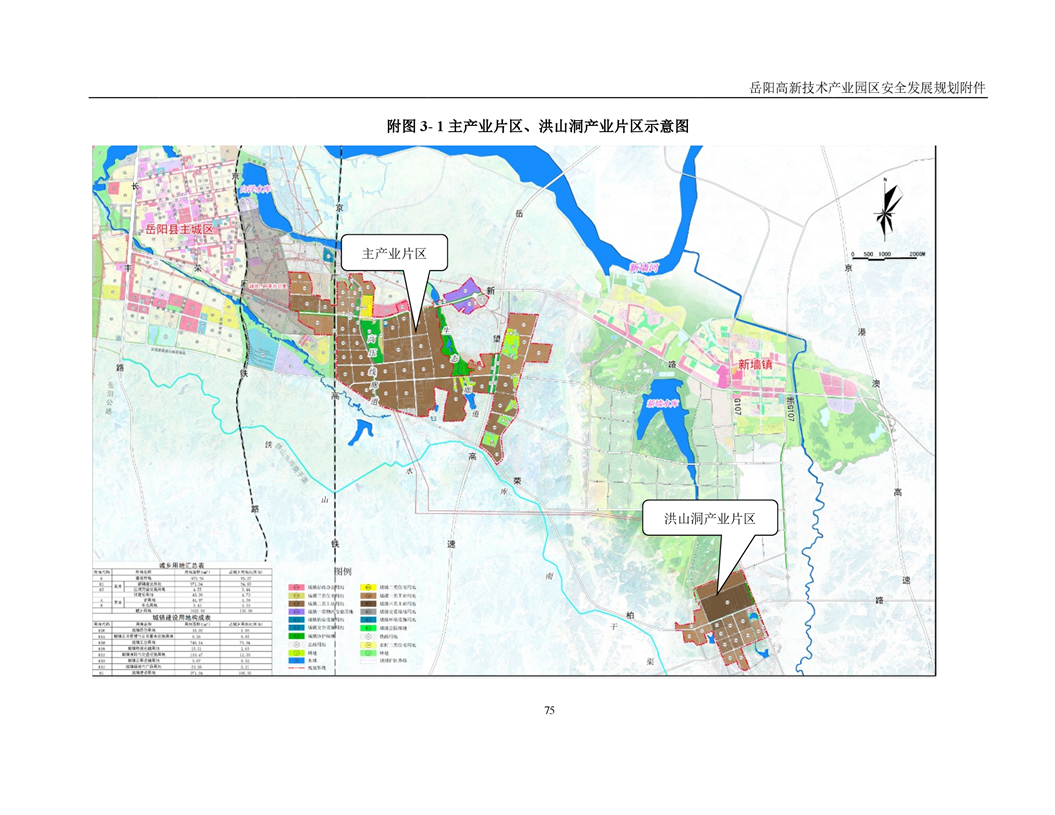
Task: Click the figure title 附图 3-1
Action: tap(538, 127)
